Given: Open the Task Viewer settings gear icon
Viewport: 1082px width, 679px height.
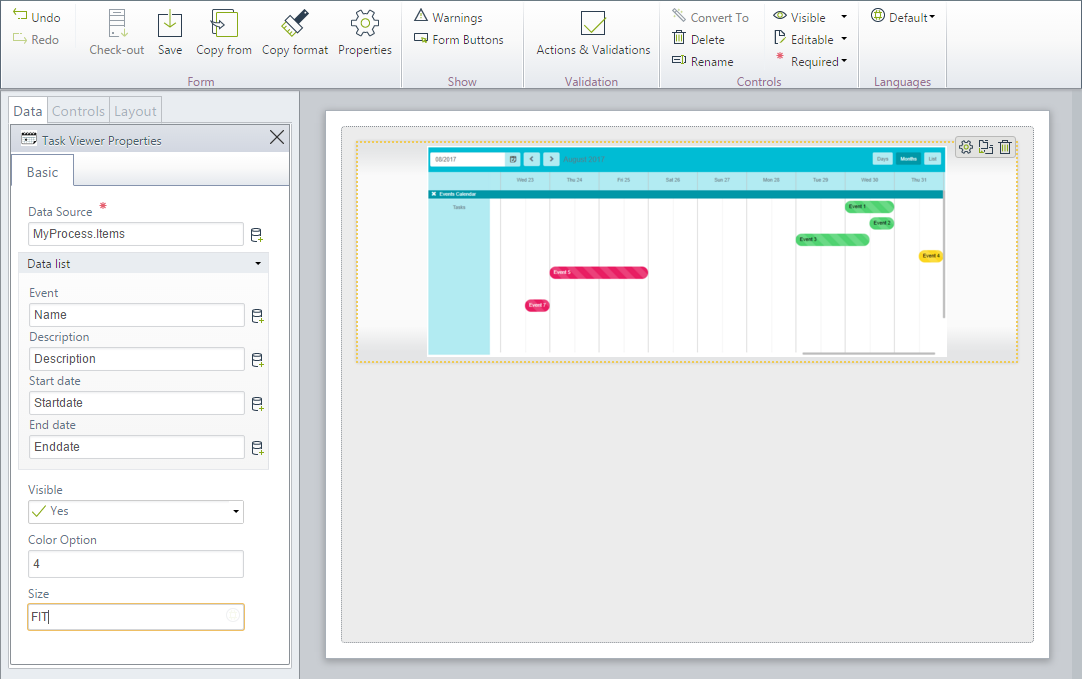Looking at the screenshot, I should click(966, 147).
